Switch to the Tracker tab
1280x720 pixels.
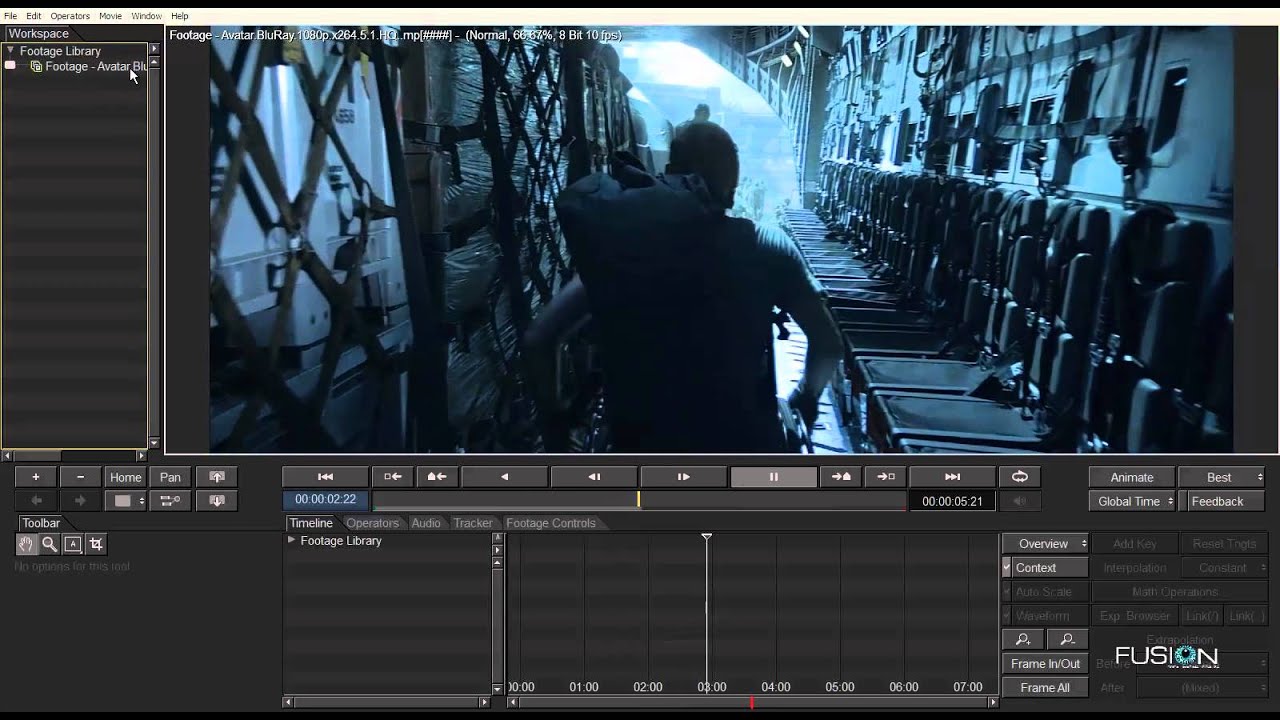point(473,523)
